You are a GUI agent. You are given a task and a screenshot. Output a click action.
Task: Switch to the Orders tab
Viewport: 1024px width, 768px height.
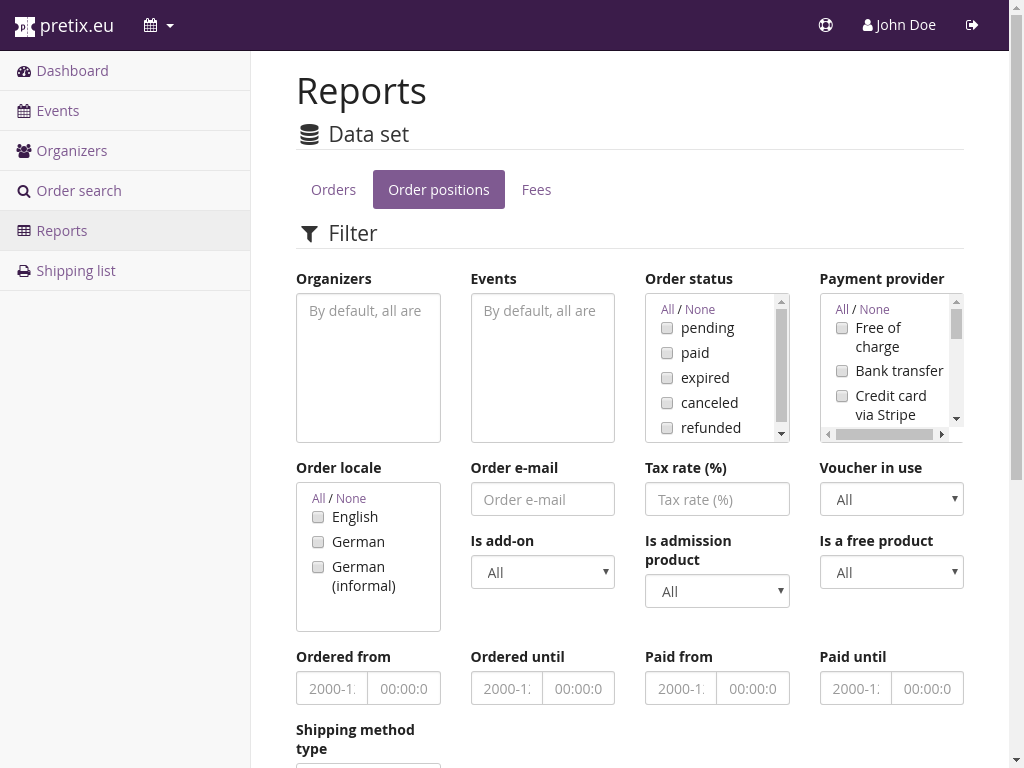coord(333,190)
